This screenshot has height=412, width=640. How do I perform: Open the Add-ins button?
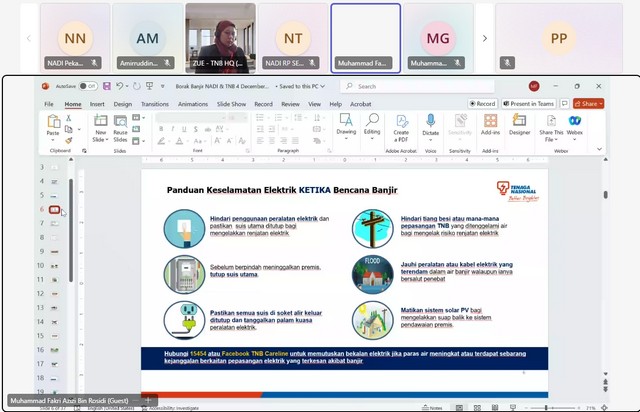[490, 124]
